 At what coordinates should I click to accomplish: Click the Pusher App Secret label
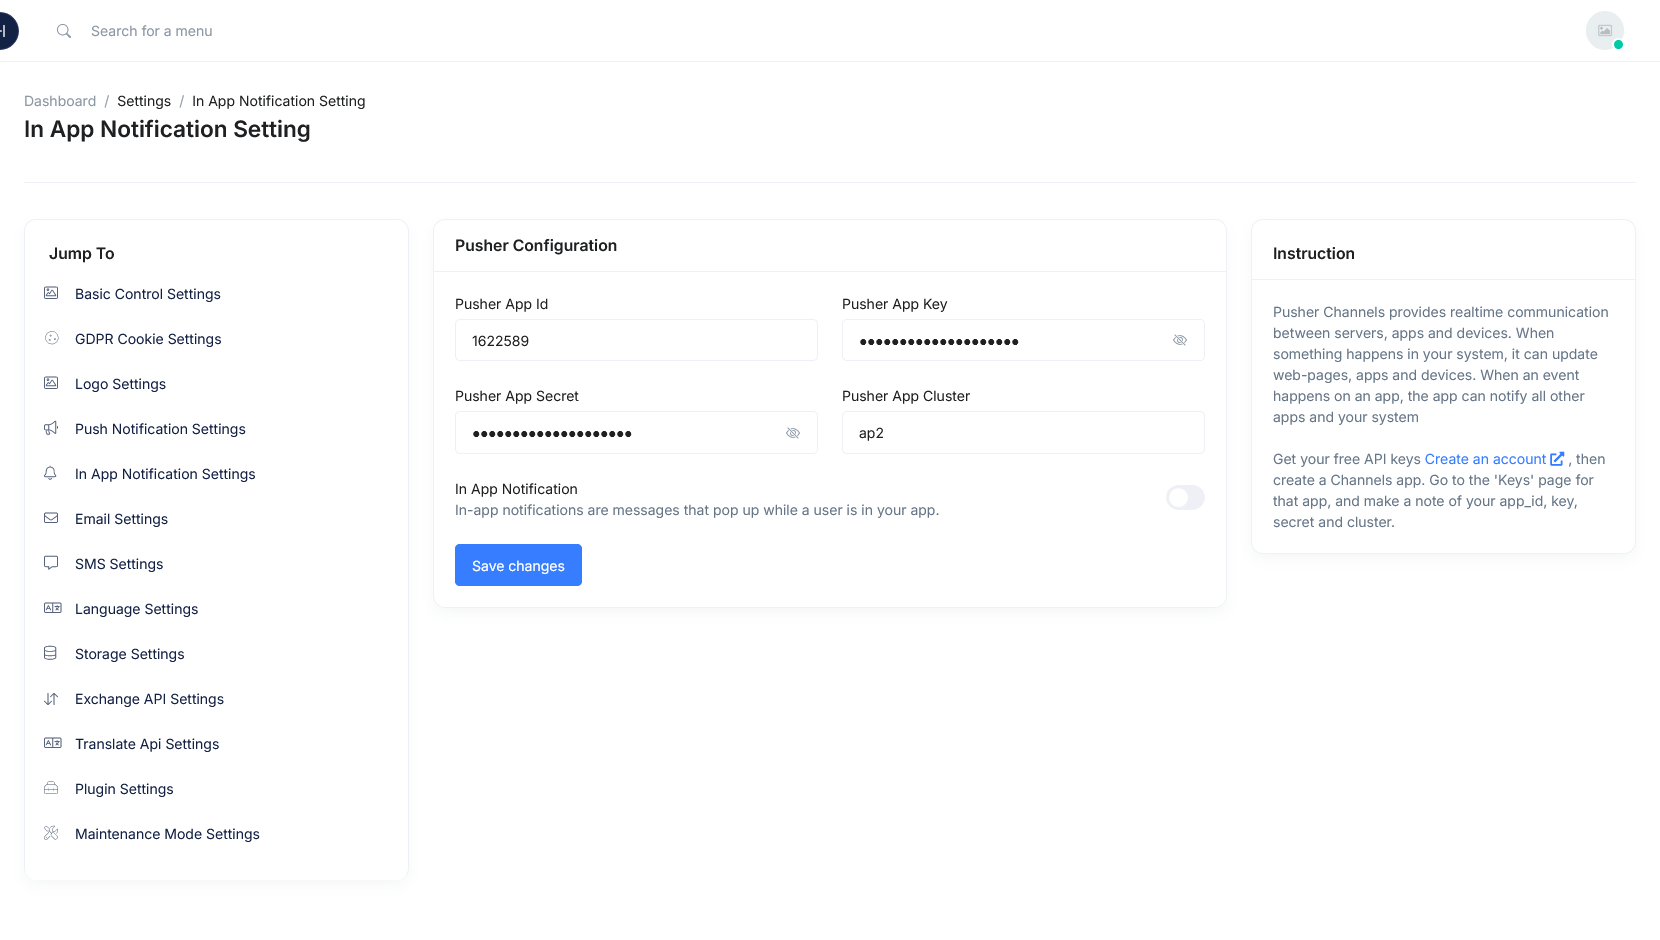[x=517, y=396]
